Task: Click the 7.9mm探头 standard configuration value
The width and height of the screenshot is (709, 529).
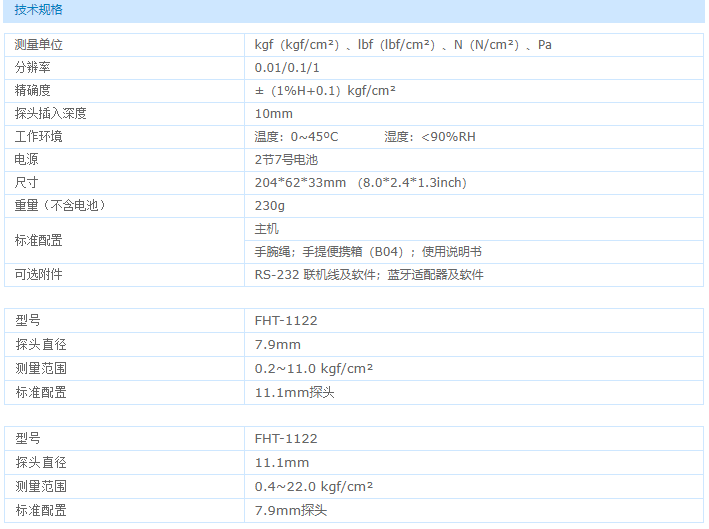Action: pos(290,511)
